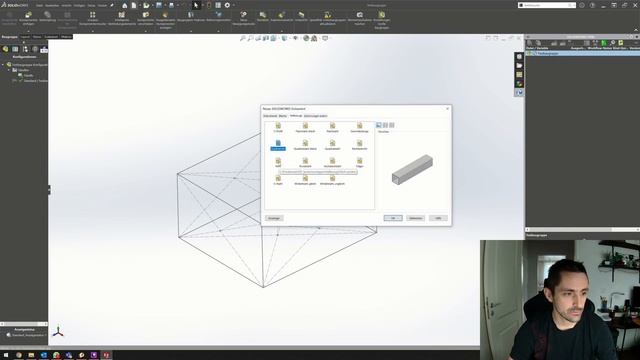640x360 pixels.
Task: Click the SOLIDWORKS Home icon in top bar
Action: click(124, 5)
